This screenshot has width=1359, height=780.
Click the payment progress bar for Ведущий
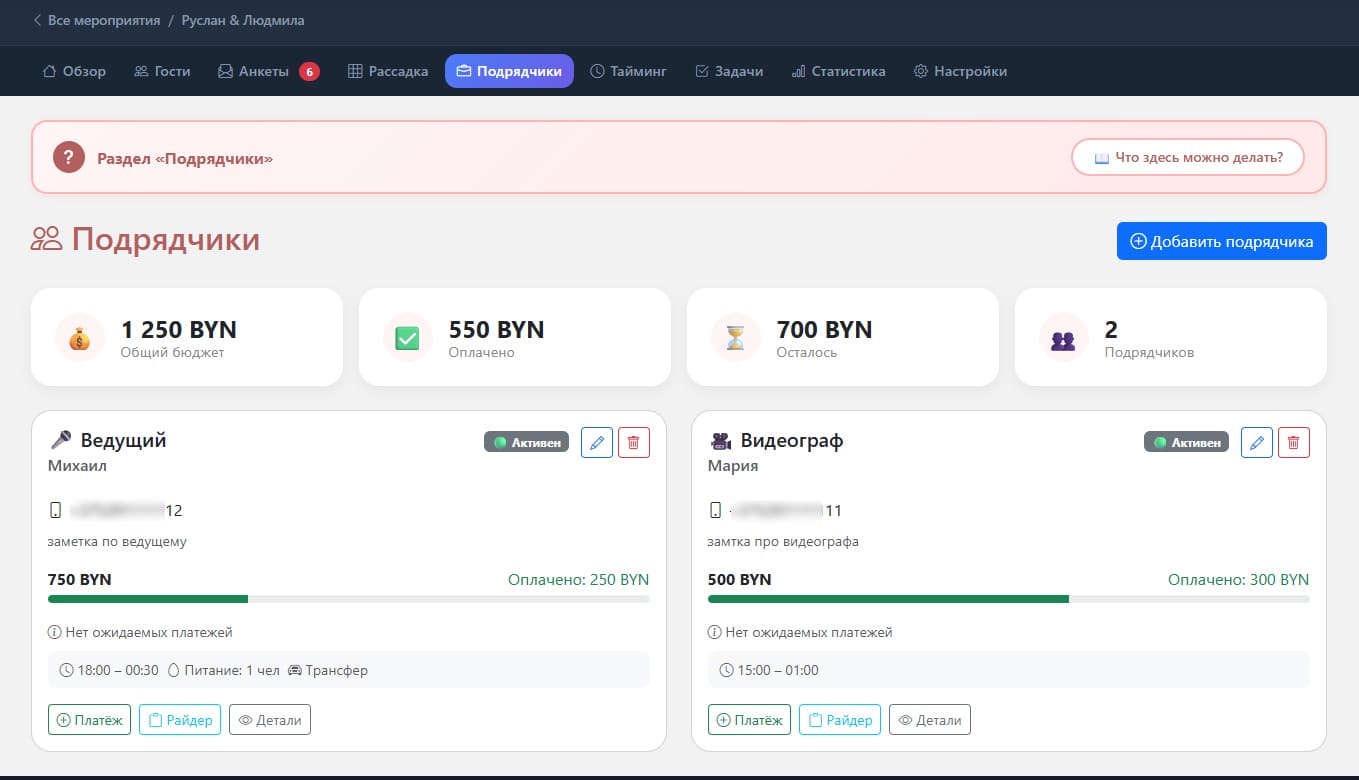click(x=349, y=599)
